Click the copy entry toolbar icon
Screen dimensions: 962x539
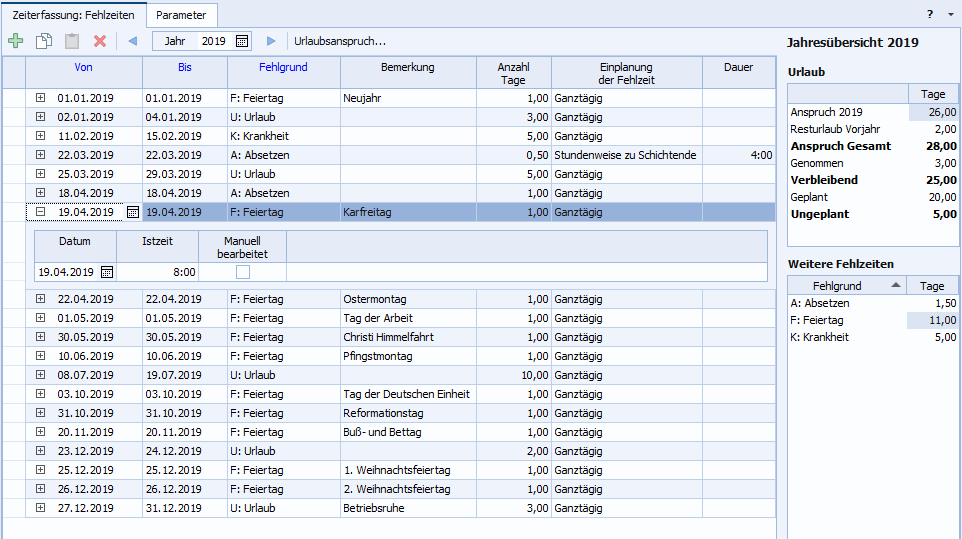click(x=43, y=41)
